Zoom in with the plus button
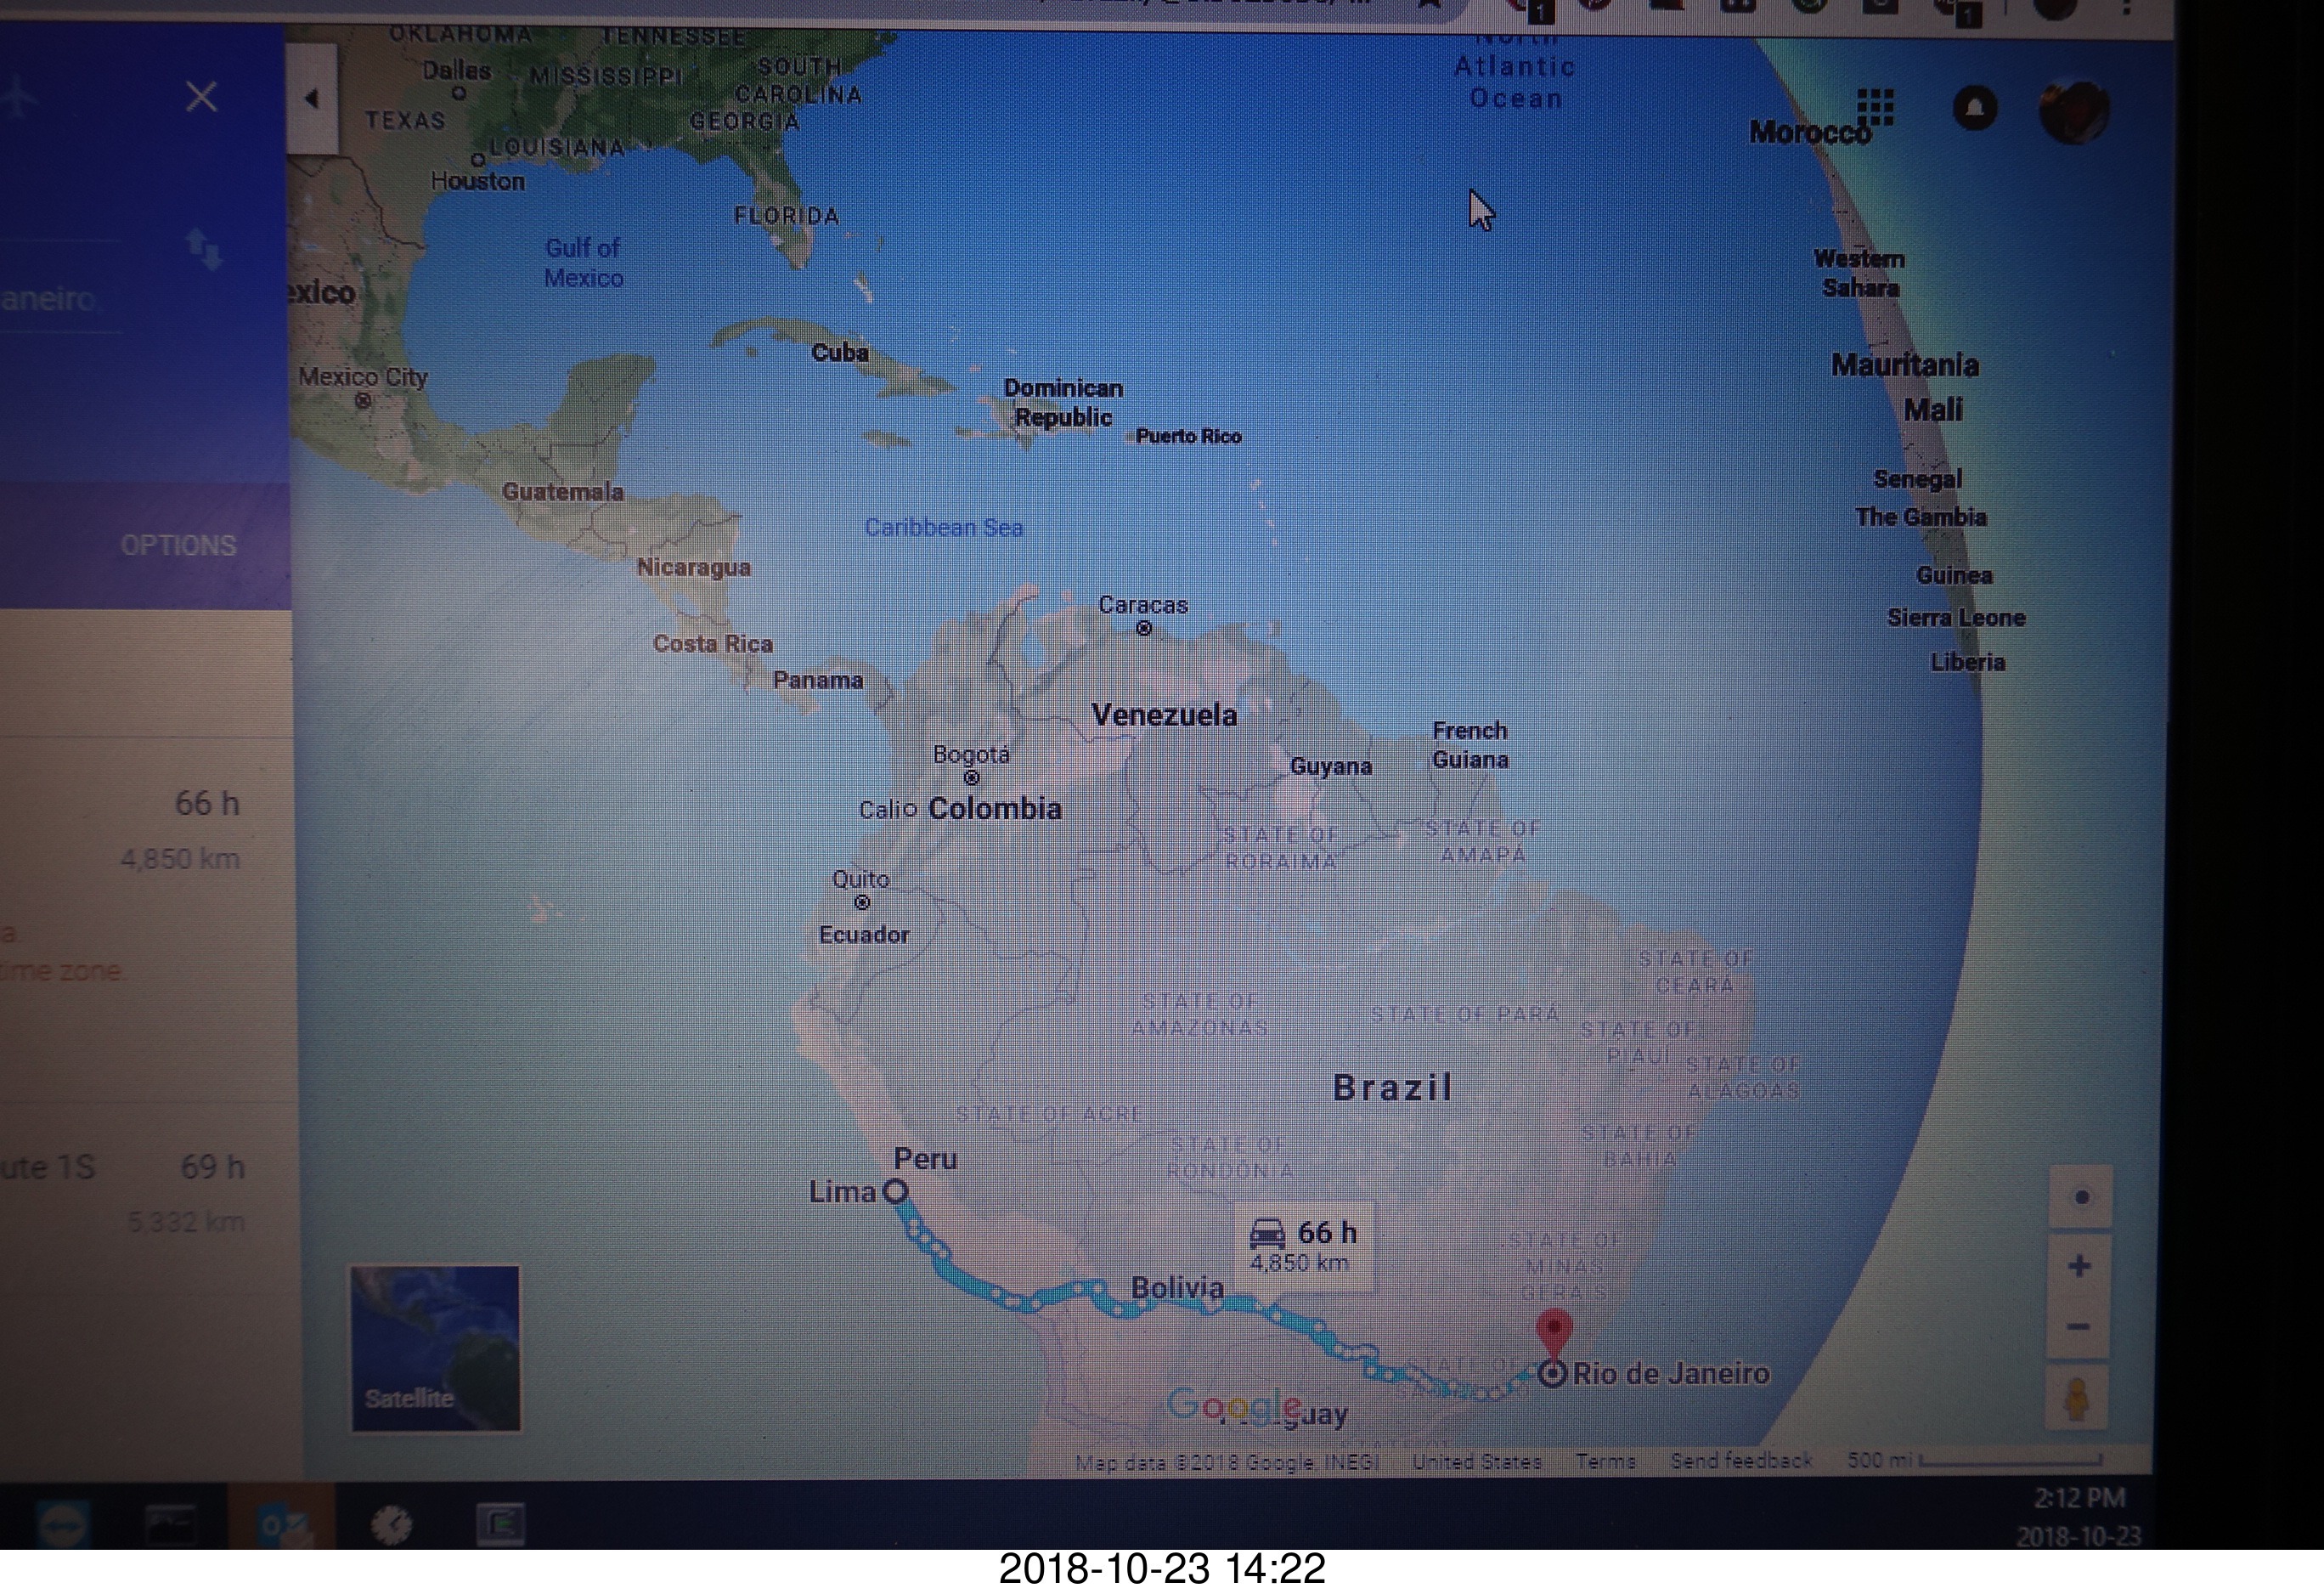 (2079, 1267)
